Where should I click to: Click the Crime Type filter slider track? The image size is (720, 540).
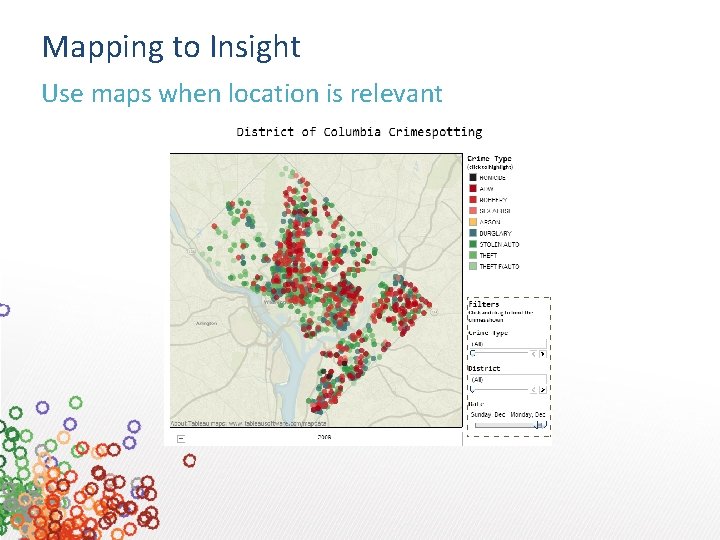[500, 353]
